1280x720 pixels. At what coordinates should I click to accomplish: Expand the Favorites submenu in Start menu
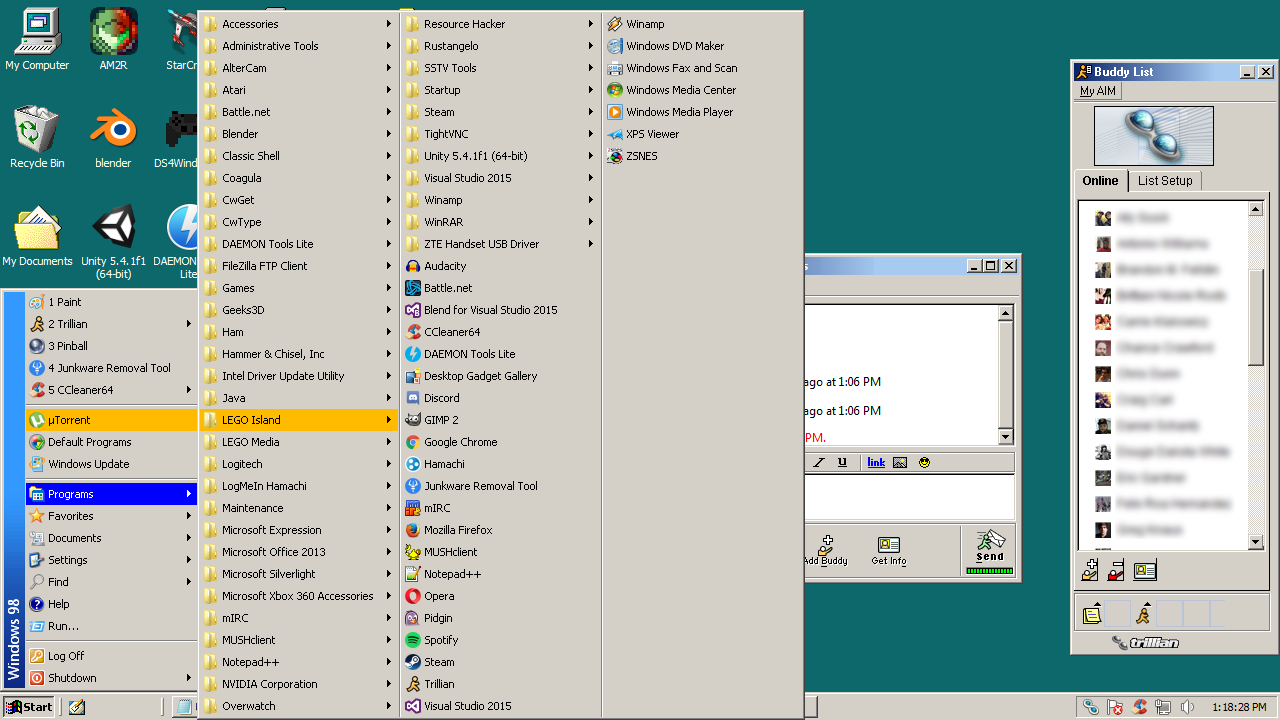(x=111, y=516)
